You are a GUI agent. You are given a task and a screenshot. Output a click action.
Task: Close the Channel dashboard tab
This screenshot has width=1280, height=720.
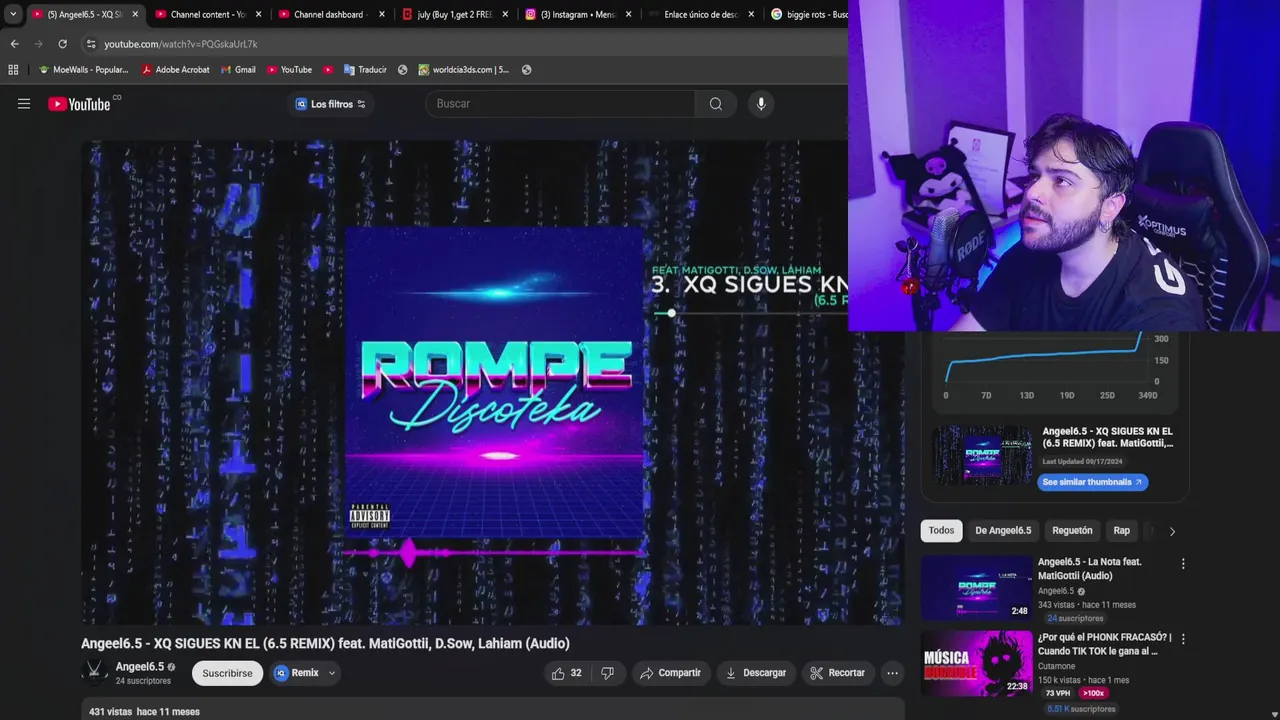pos(381,15)
